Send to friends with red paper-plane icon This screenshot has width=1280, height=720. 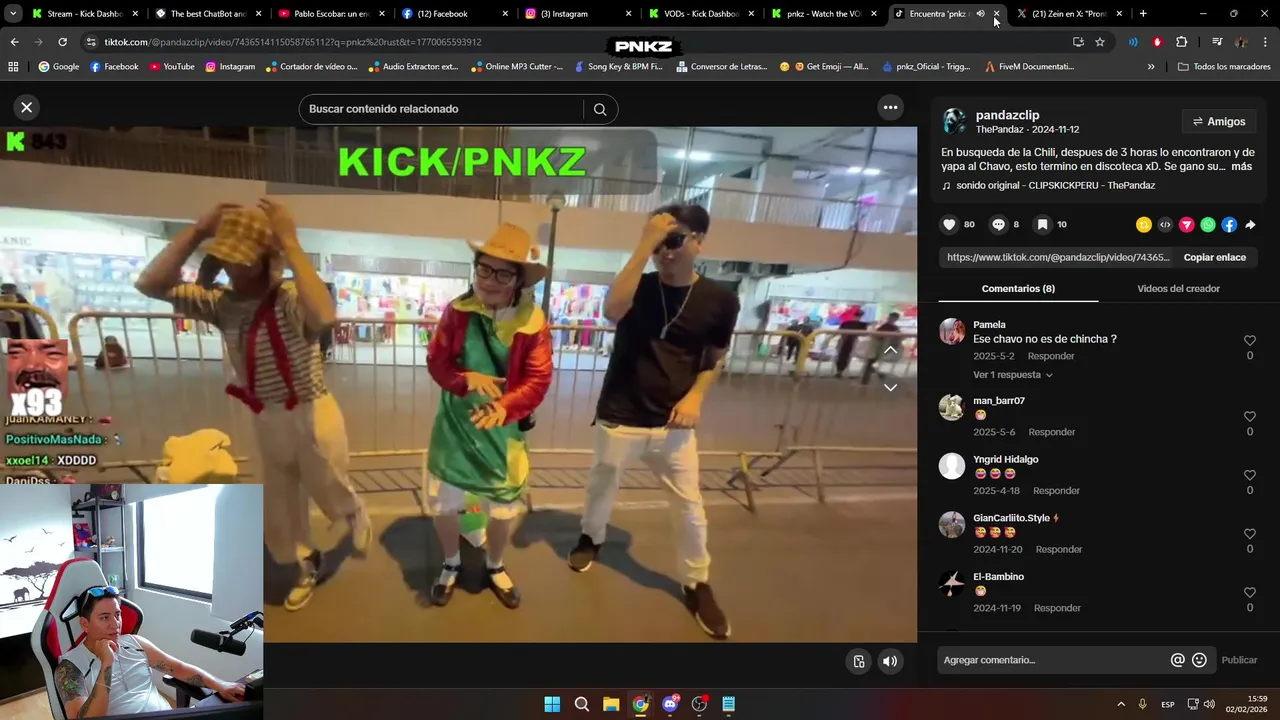pos(1187,225)
